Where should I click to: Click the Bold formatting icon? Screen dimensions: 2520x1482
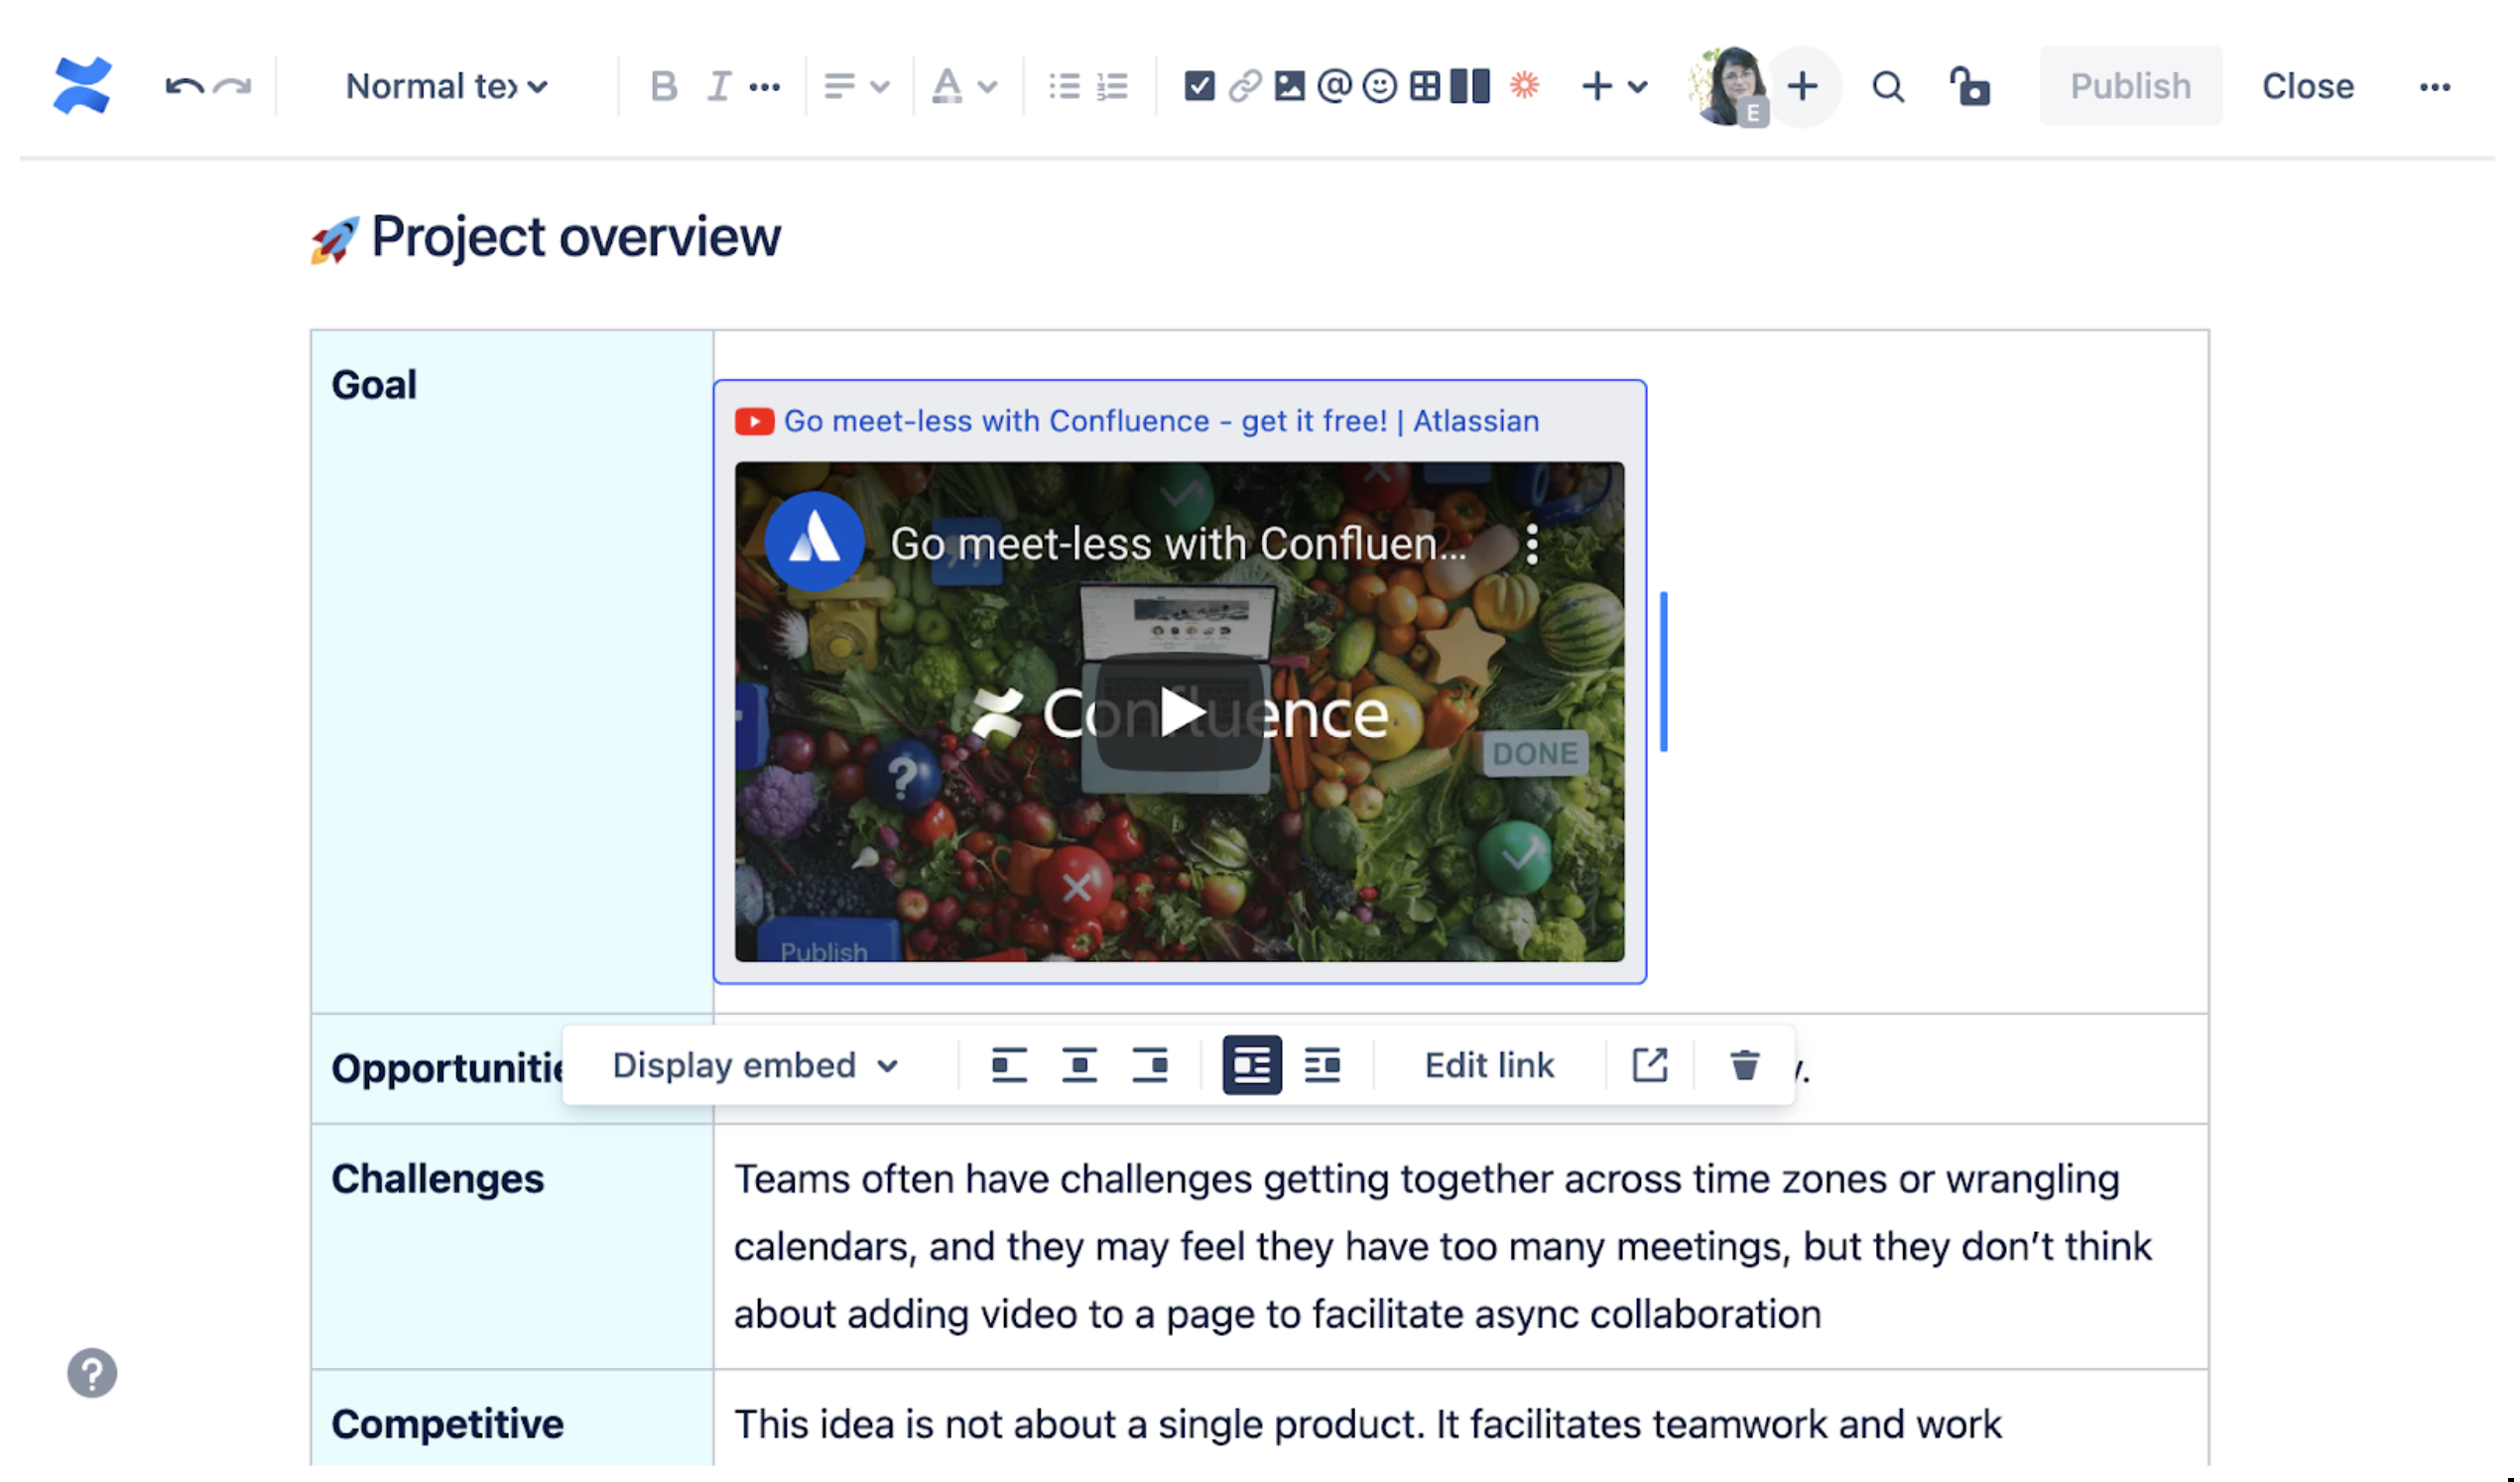coord(658,84)
